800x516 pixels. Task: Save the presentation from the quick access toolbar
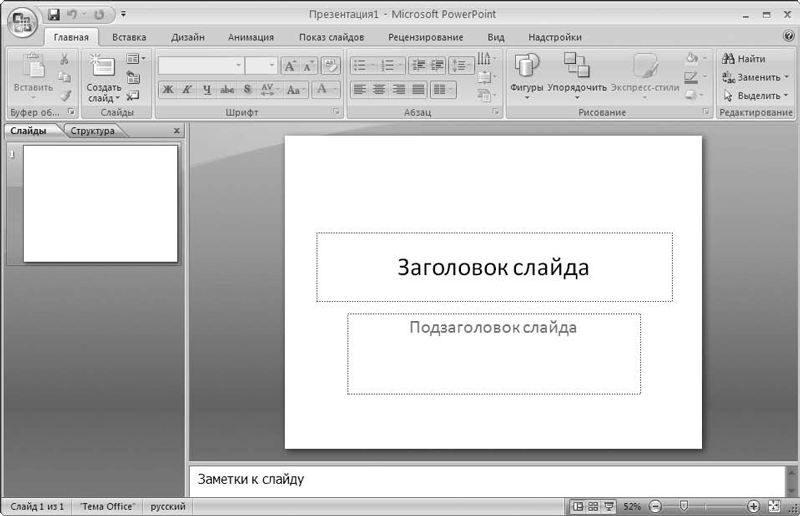click(x=54, y=15)
